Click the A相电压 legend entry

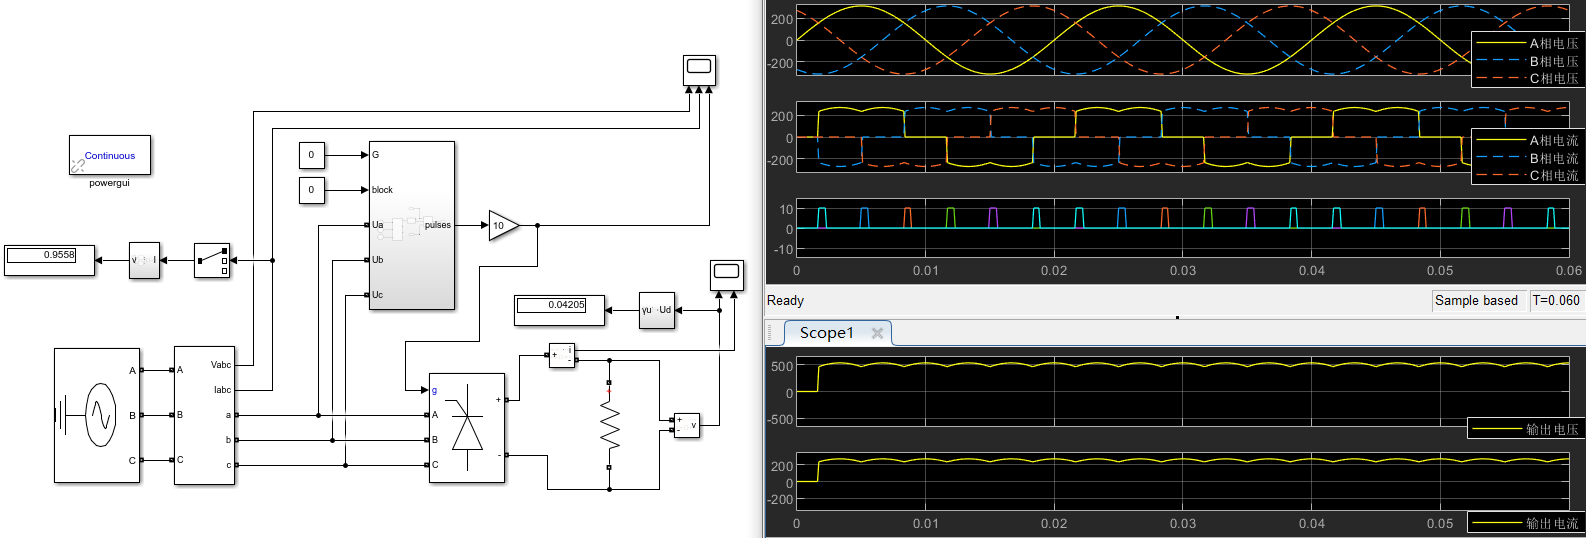1527,43
